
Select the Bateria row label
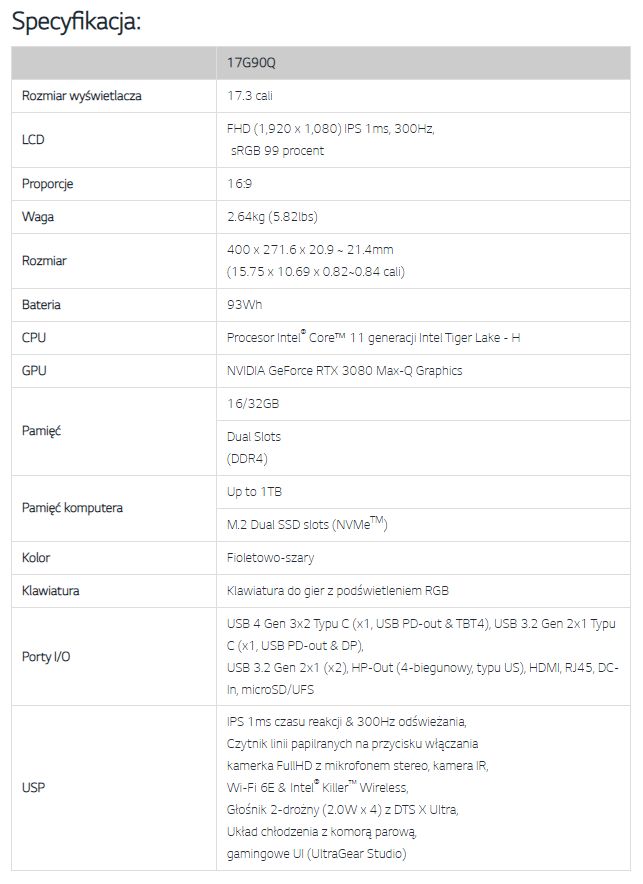(41, 304)
